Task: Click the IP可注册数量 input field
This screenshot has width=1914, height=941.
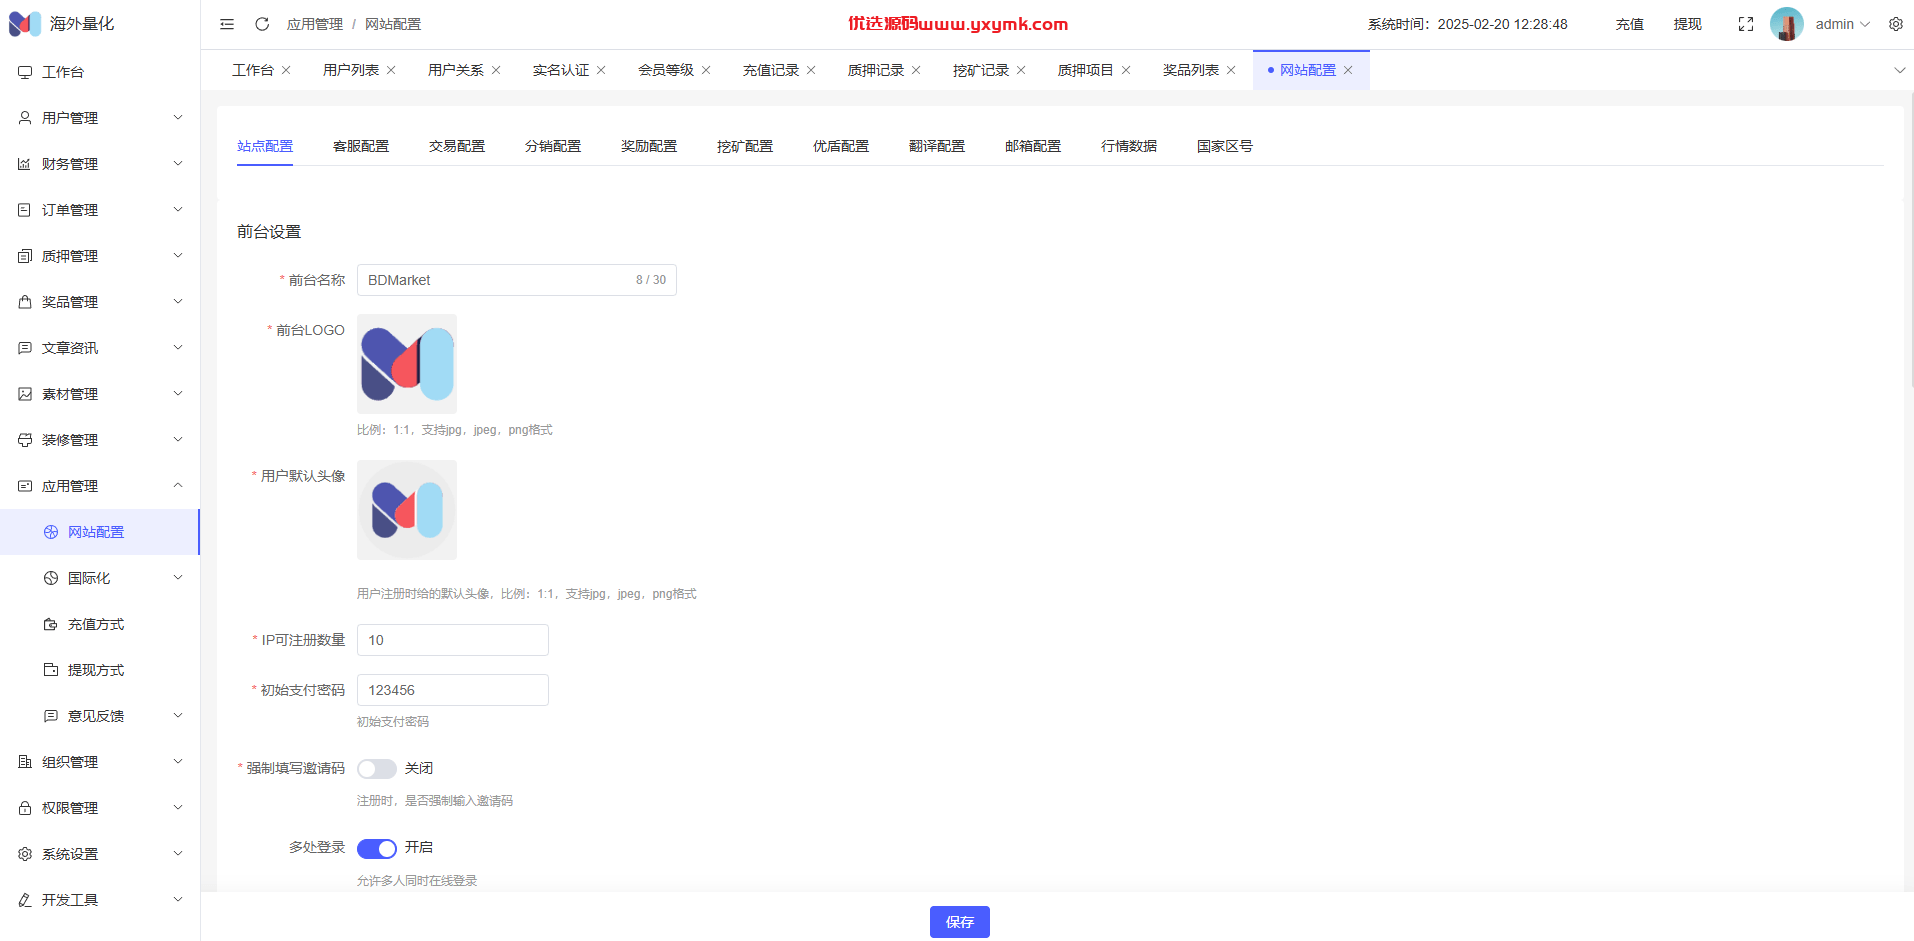Action: pos(453,640)
